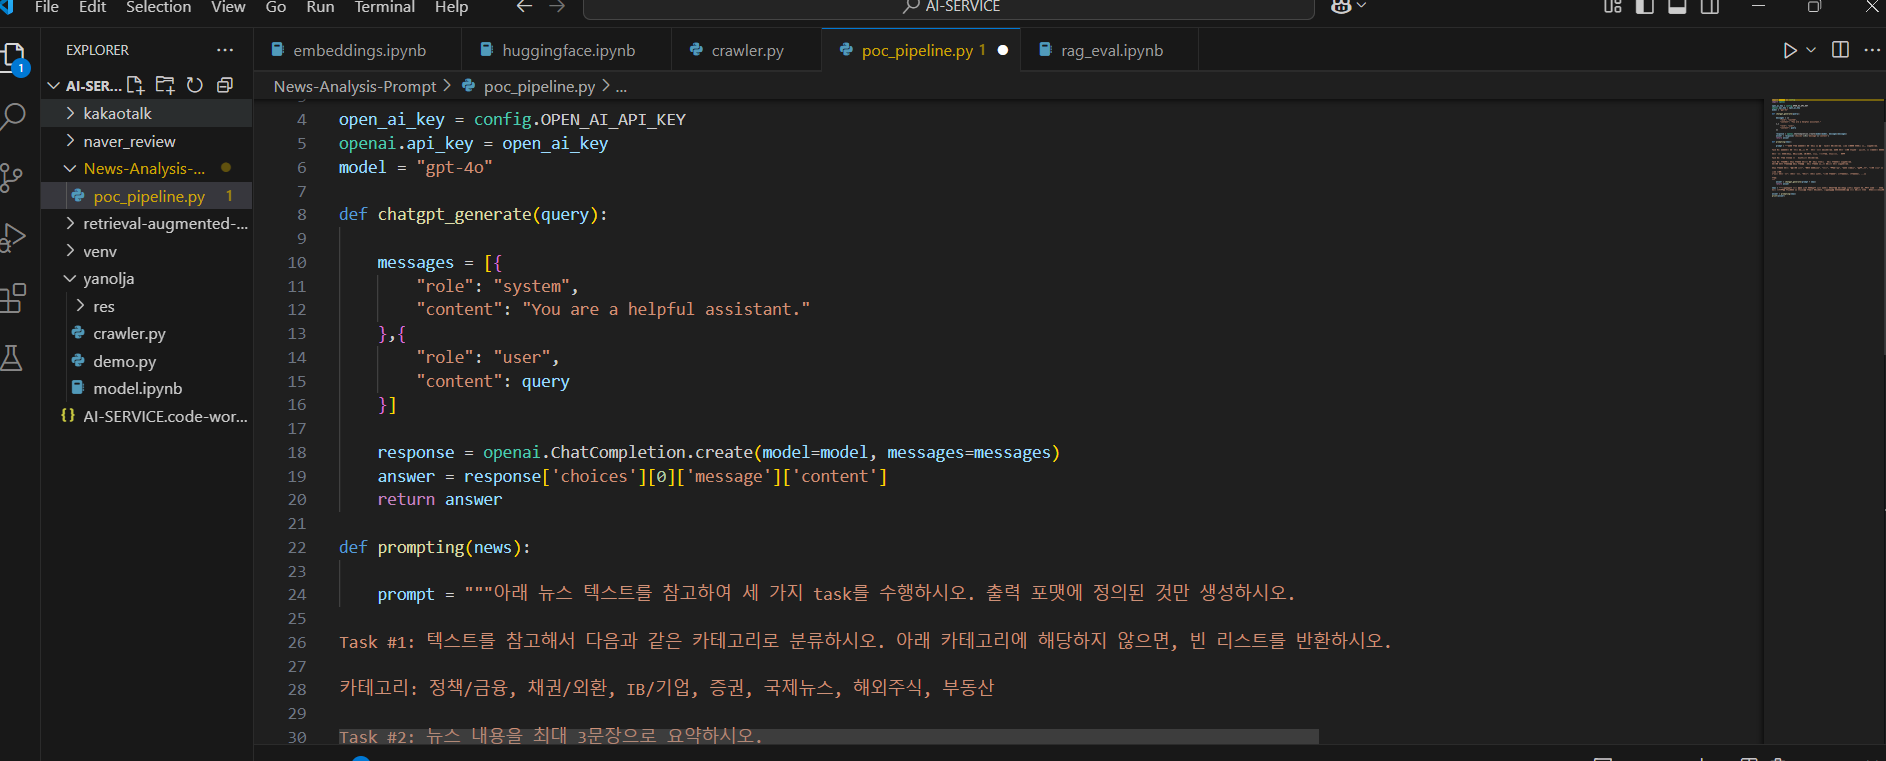This screenshot has width=1886, height=761.
Task: Open the Go menu
Action: pyautogui.click(x=276, y=7)
